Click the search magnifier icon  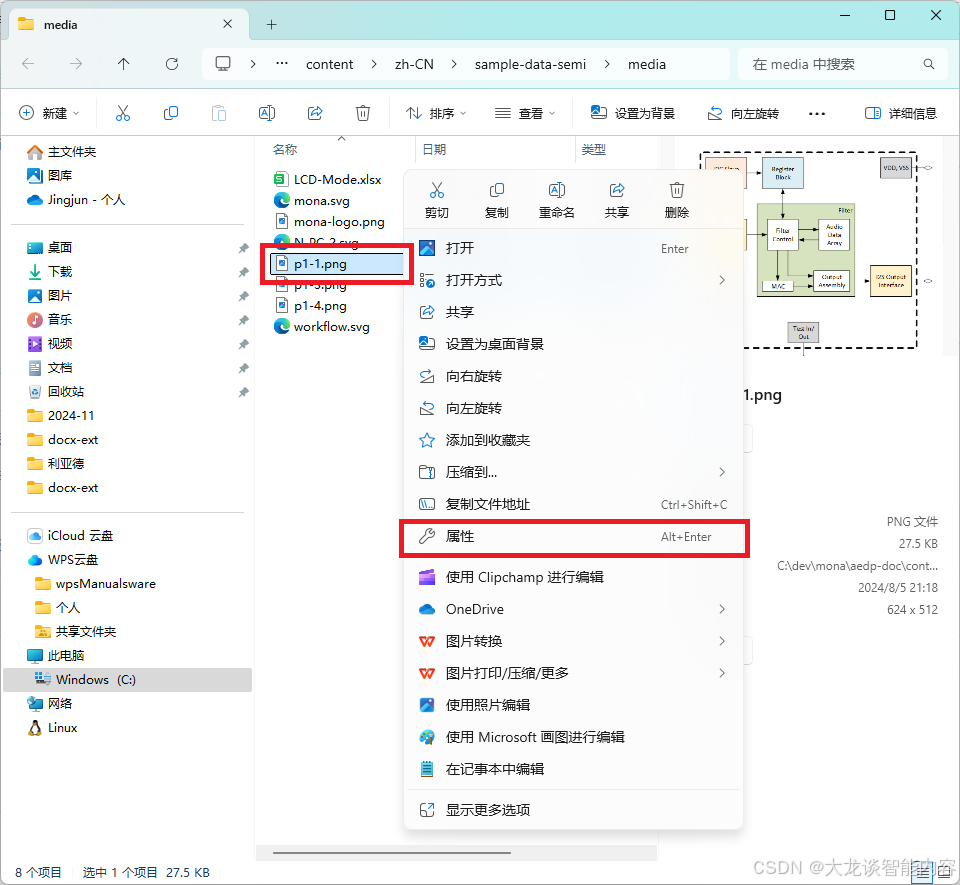pyautogui.click(x=929, y=64)
